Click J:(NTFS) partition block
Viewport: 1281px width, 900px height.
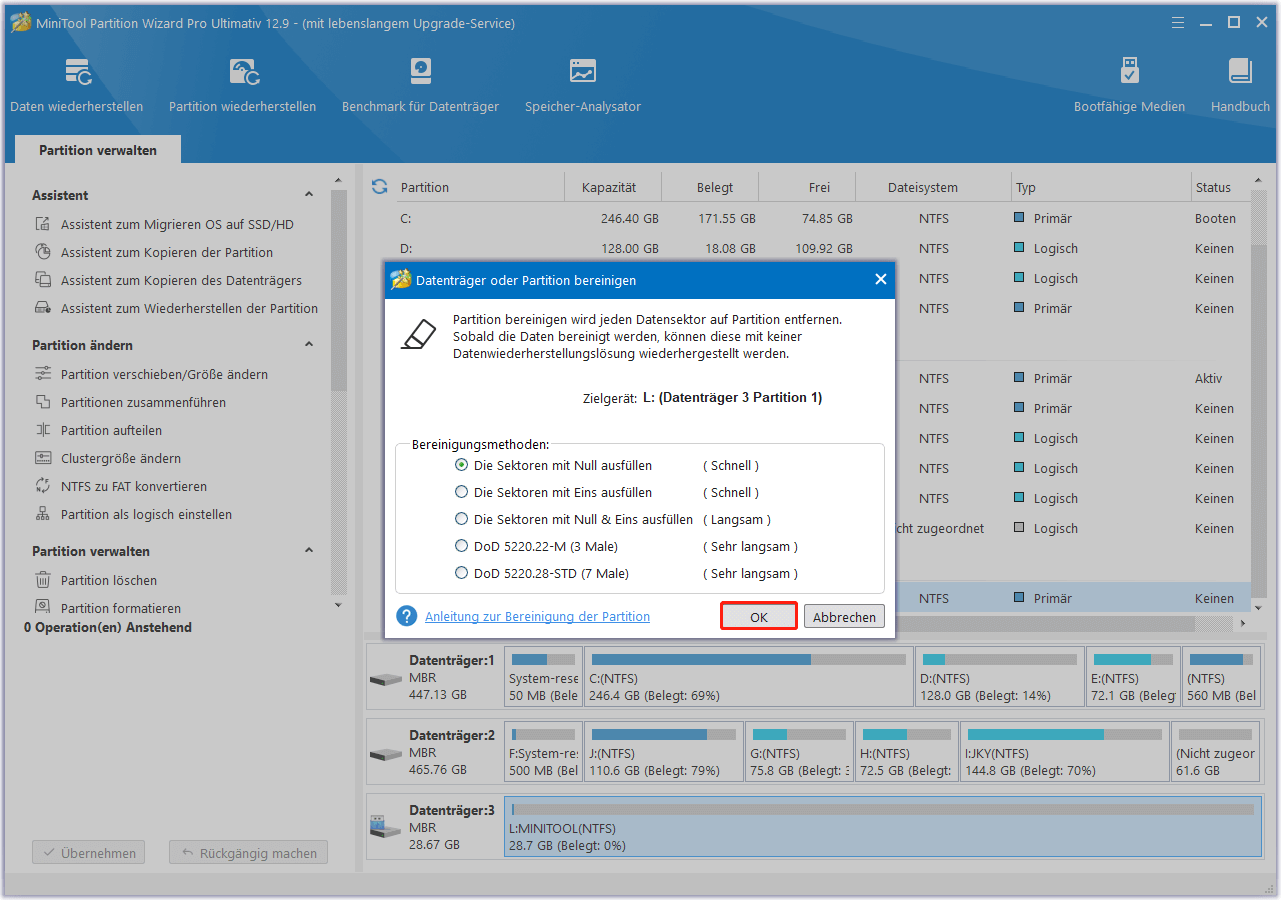(x=664, y=752)
